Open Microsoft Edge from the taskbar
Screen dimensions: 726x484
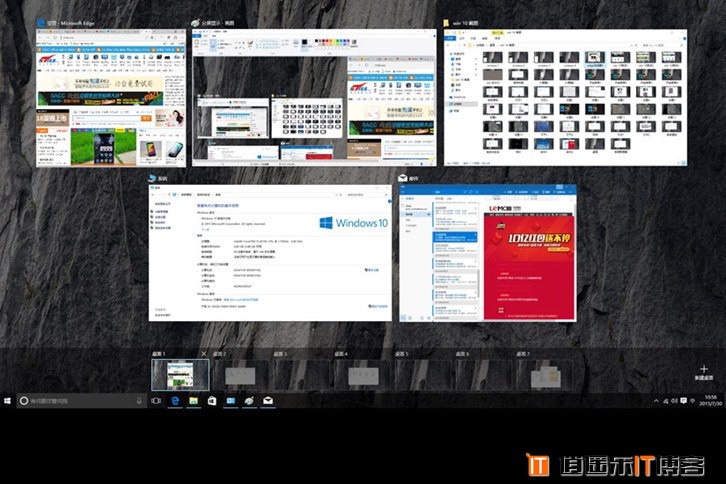pyautogui.click(x=175, y=401)
